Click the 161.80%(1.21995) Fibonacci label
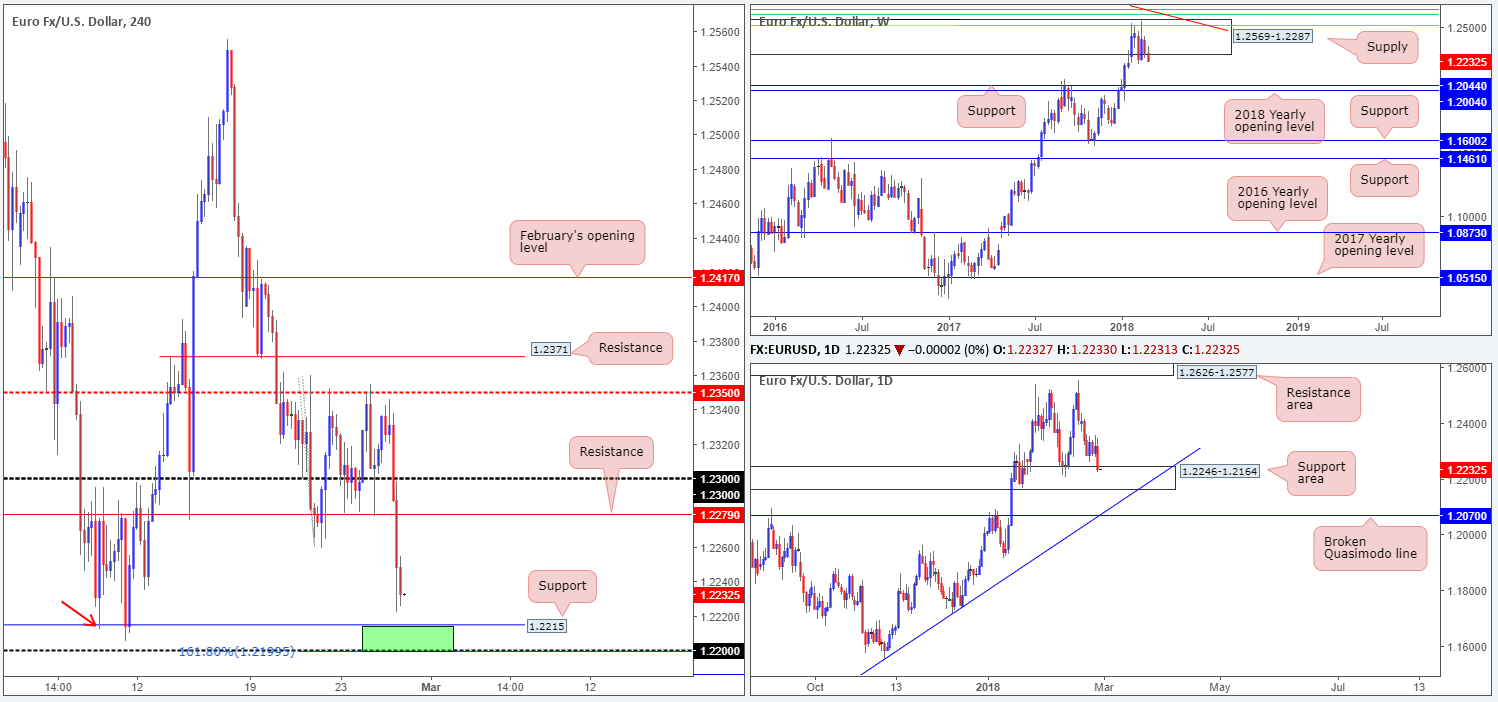Screen dimensions: 1498x702 coord(237,652)
